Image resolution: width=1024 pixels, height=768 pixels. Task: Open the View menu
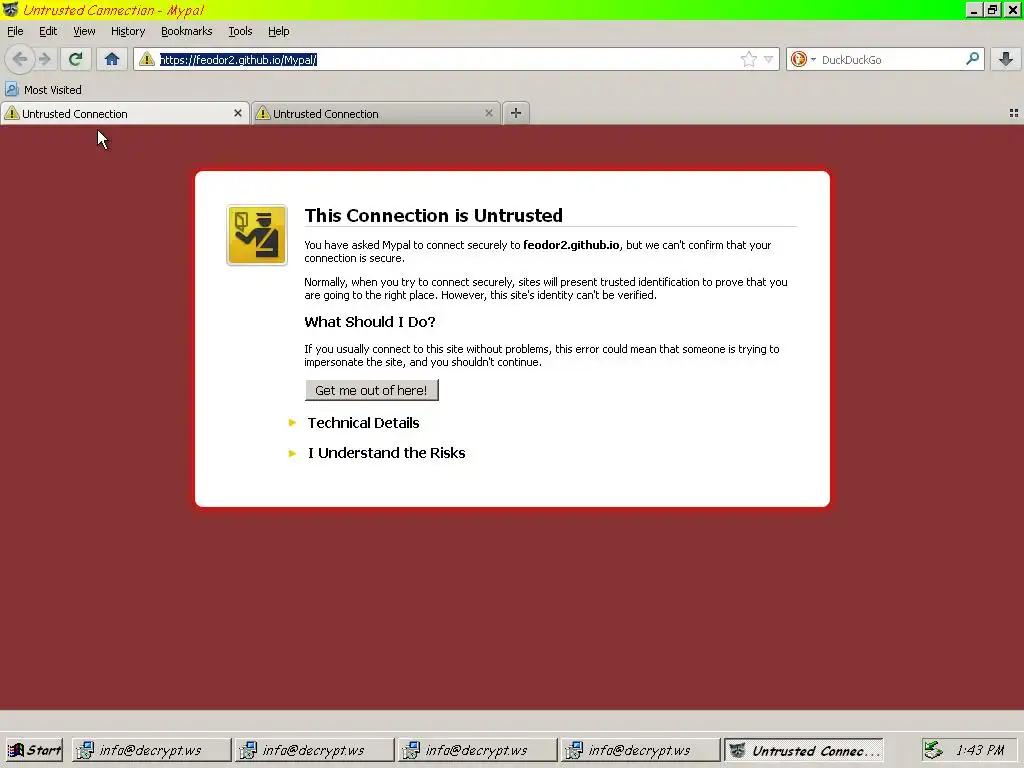pyautogui.click(x=84, y=31)
